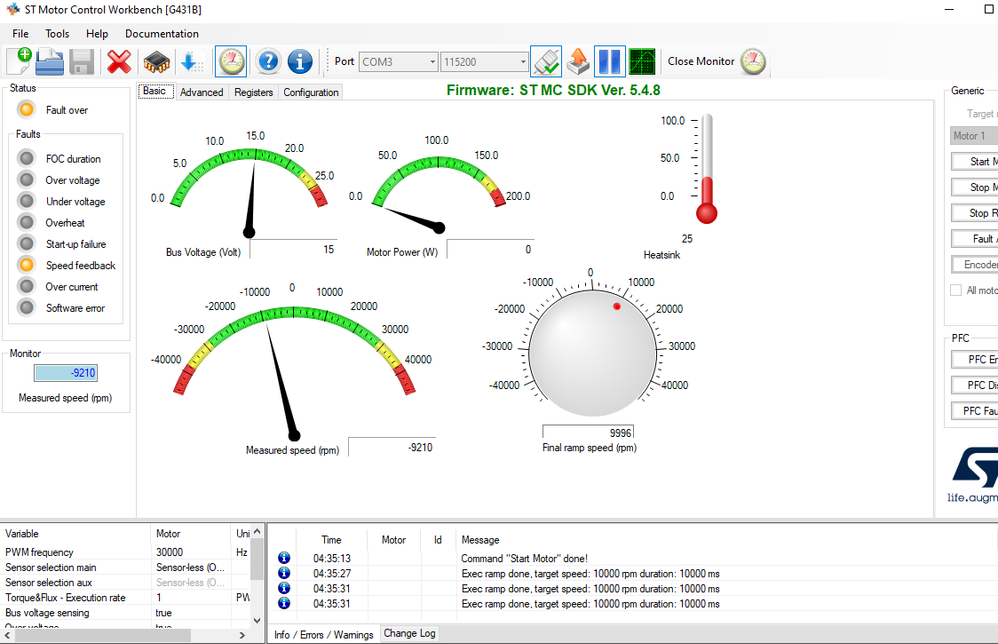Click the PFC Disable button
The height and width of the screenshot is (644, 998).
(974, 385)
